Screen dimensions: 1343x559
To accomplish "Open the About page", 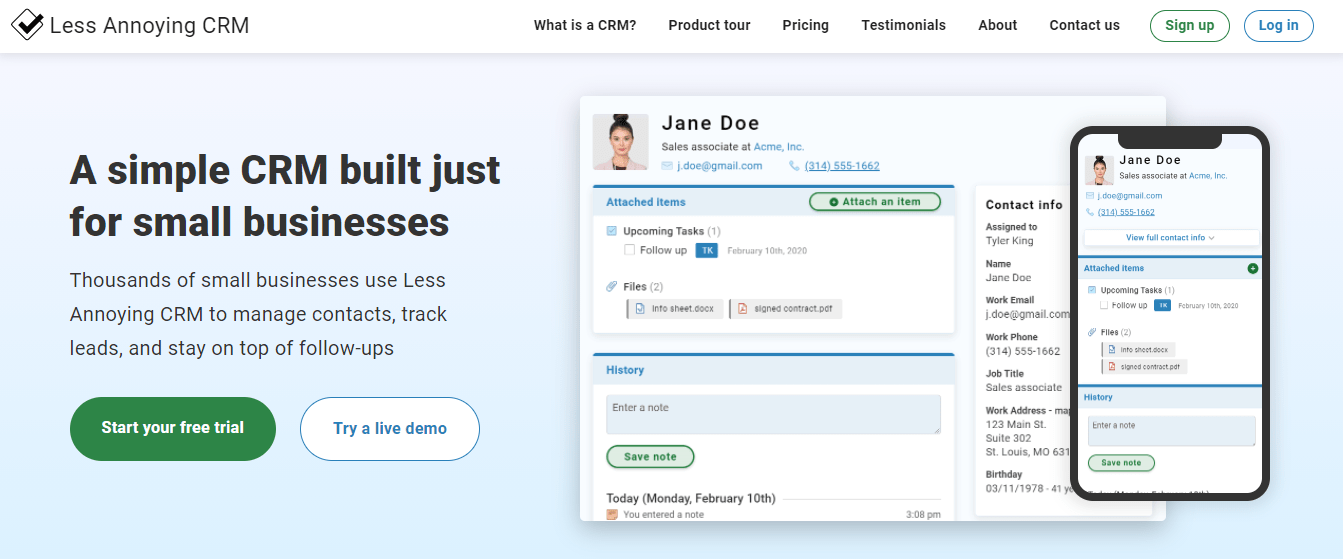I will click(997, 25).
